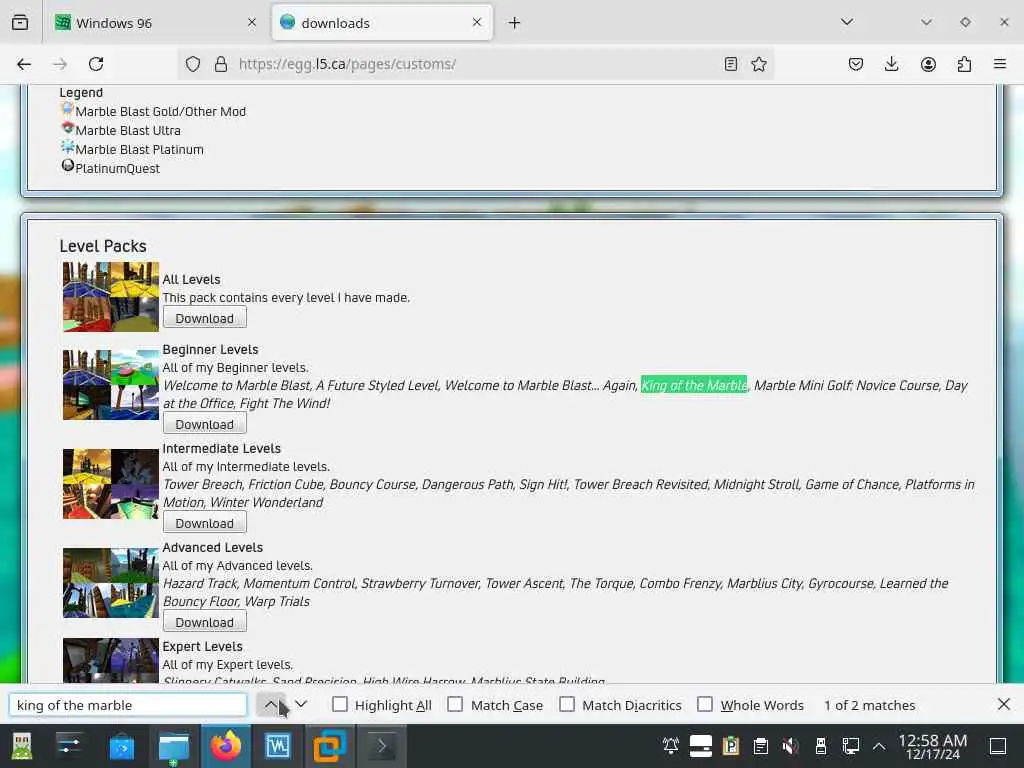Enable the Match Diacritics checkbox

567,704
